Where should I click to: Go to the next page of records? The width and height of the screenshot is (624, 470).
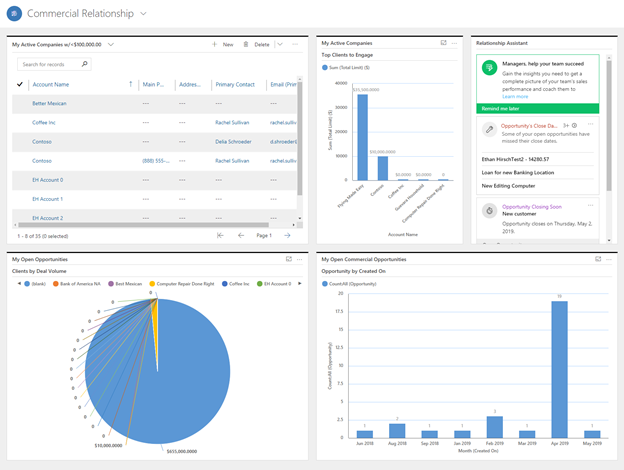coord(288,235)
